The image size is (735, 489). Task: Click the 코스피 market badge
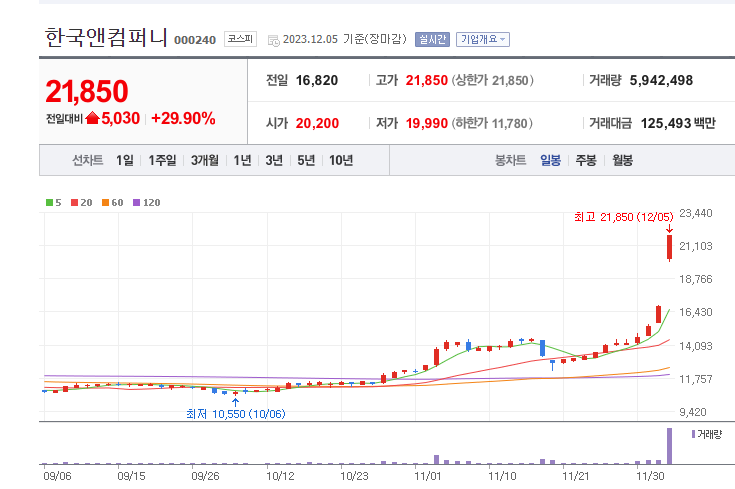click(x=240, y=38)
